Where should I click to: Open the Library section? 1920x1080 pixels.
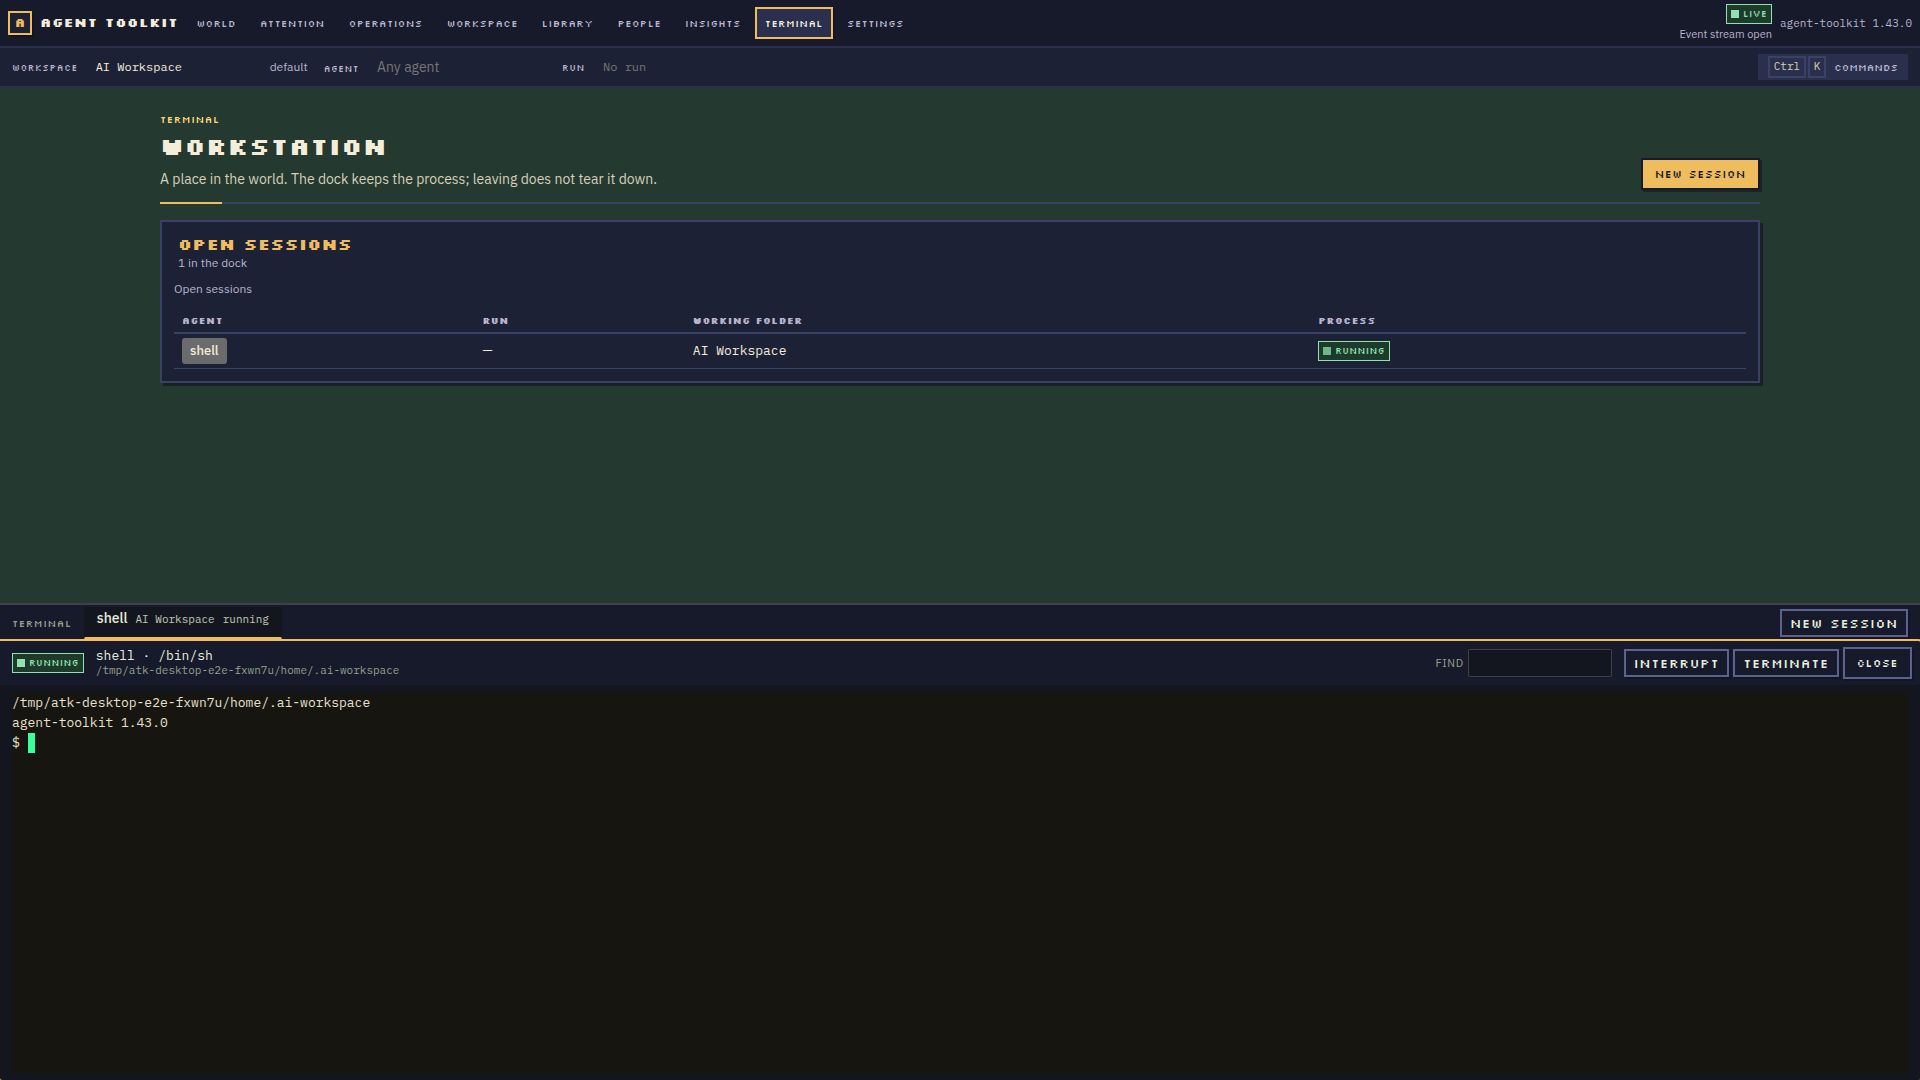(x=567, y=24)
